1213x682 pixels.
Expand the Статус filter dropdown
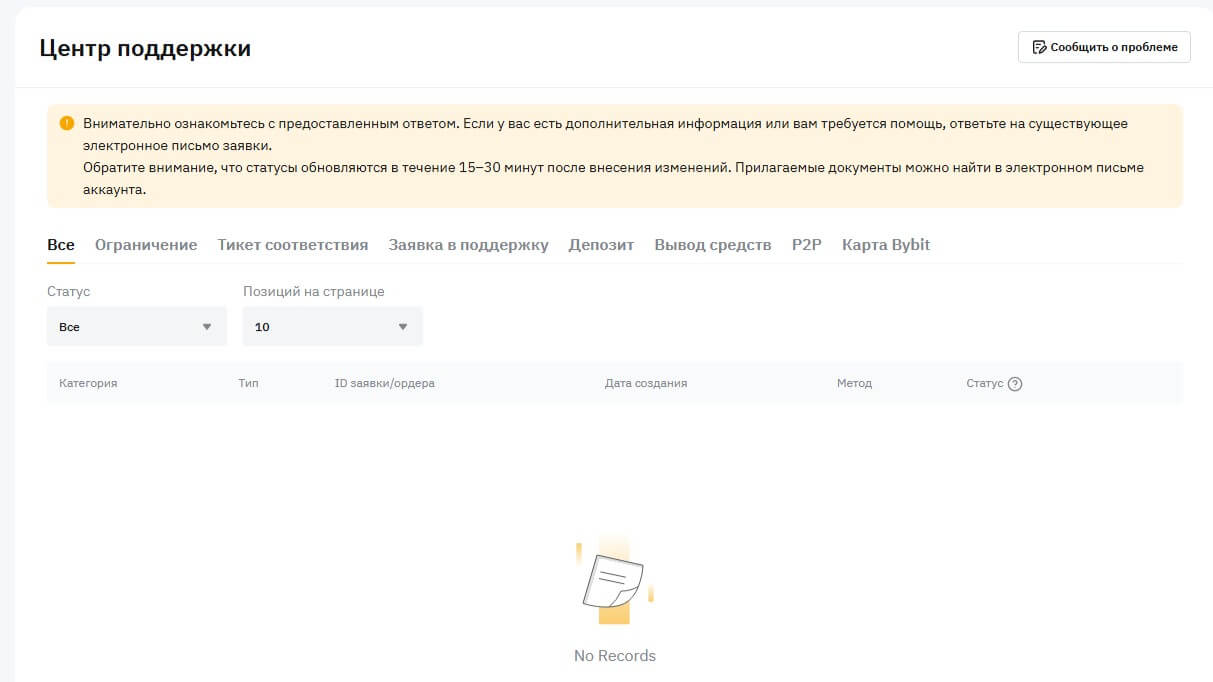[x=137, y=327]
